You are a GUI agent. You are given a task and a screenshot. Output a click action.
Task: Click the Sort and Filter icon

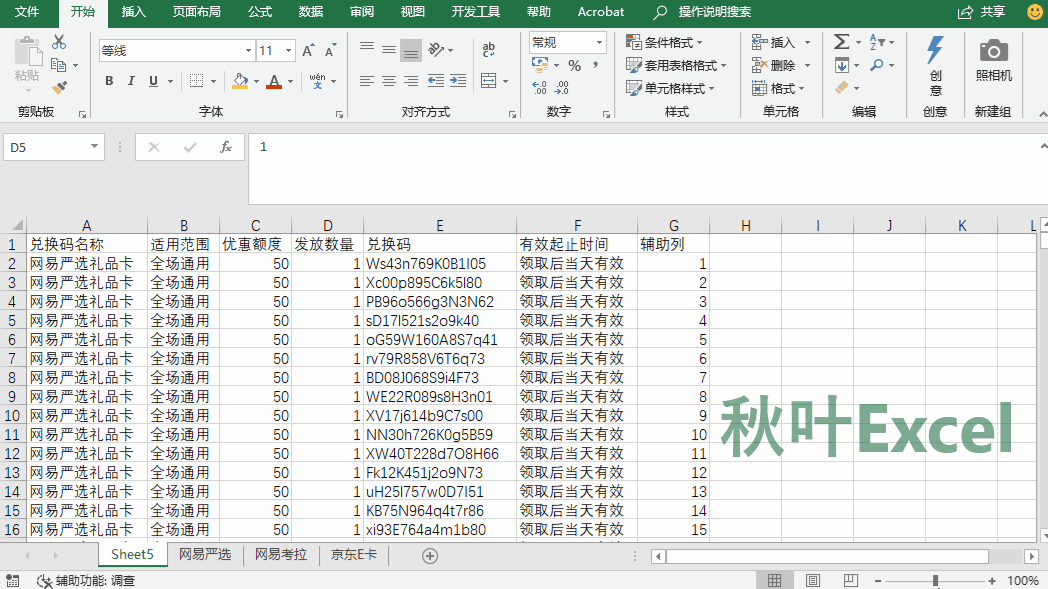pyautogui.click(x=877, y=42)
